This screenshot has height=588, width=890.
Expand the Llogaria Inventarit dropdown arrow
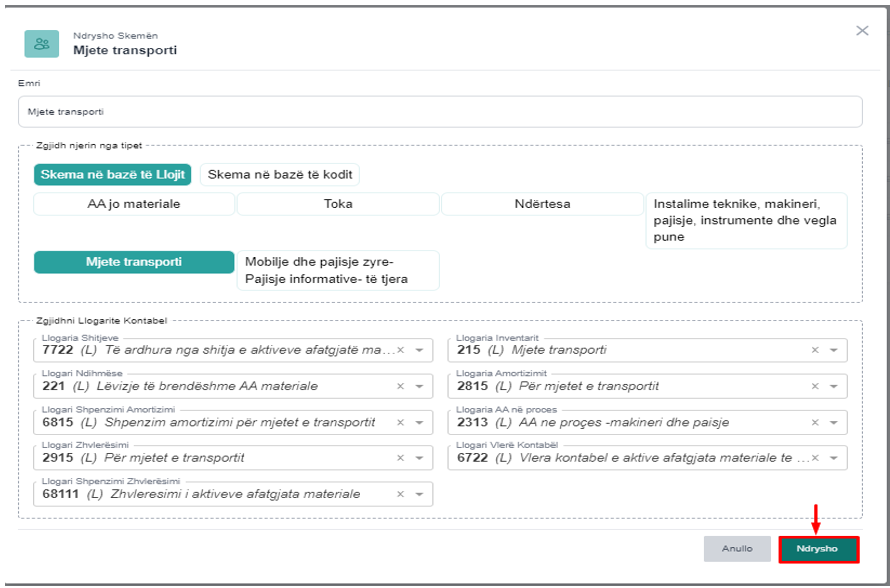point(832,351)
